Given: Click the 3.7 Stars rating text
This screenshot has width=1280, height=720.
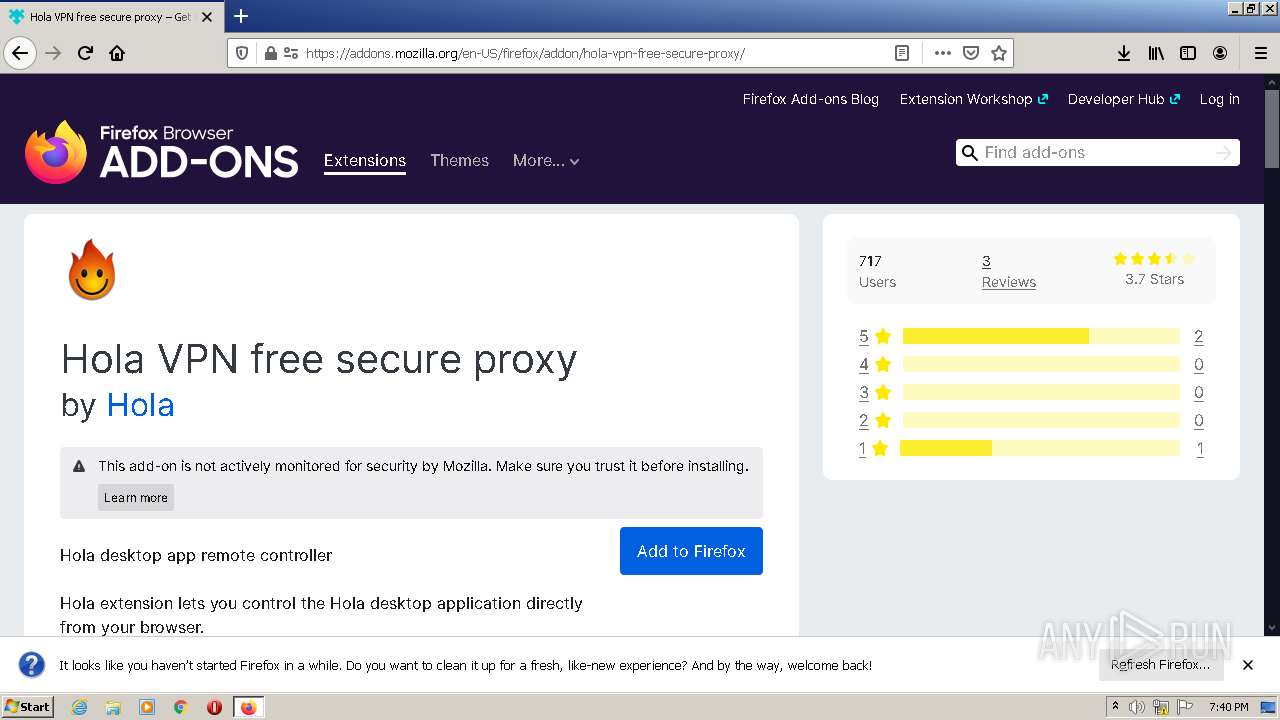Looking at the screenshot, I should click(x=1154, y=279).
